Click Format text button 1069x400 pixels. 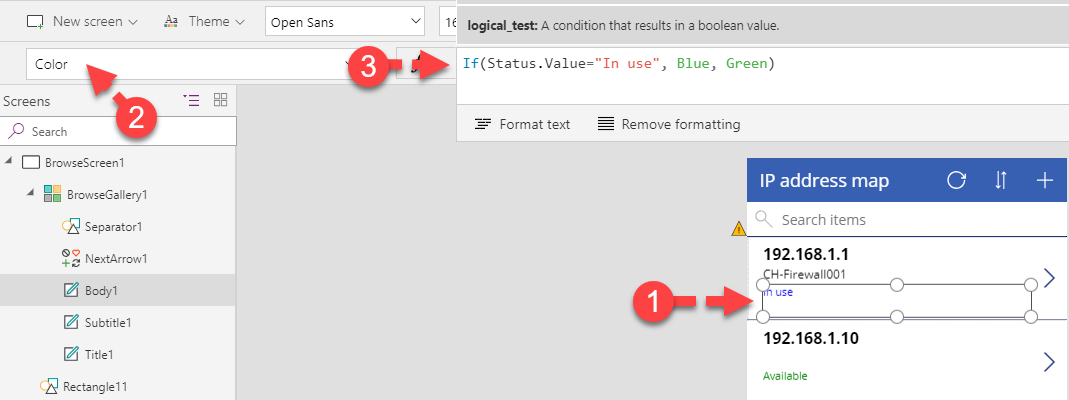coord(522,124)
